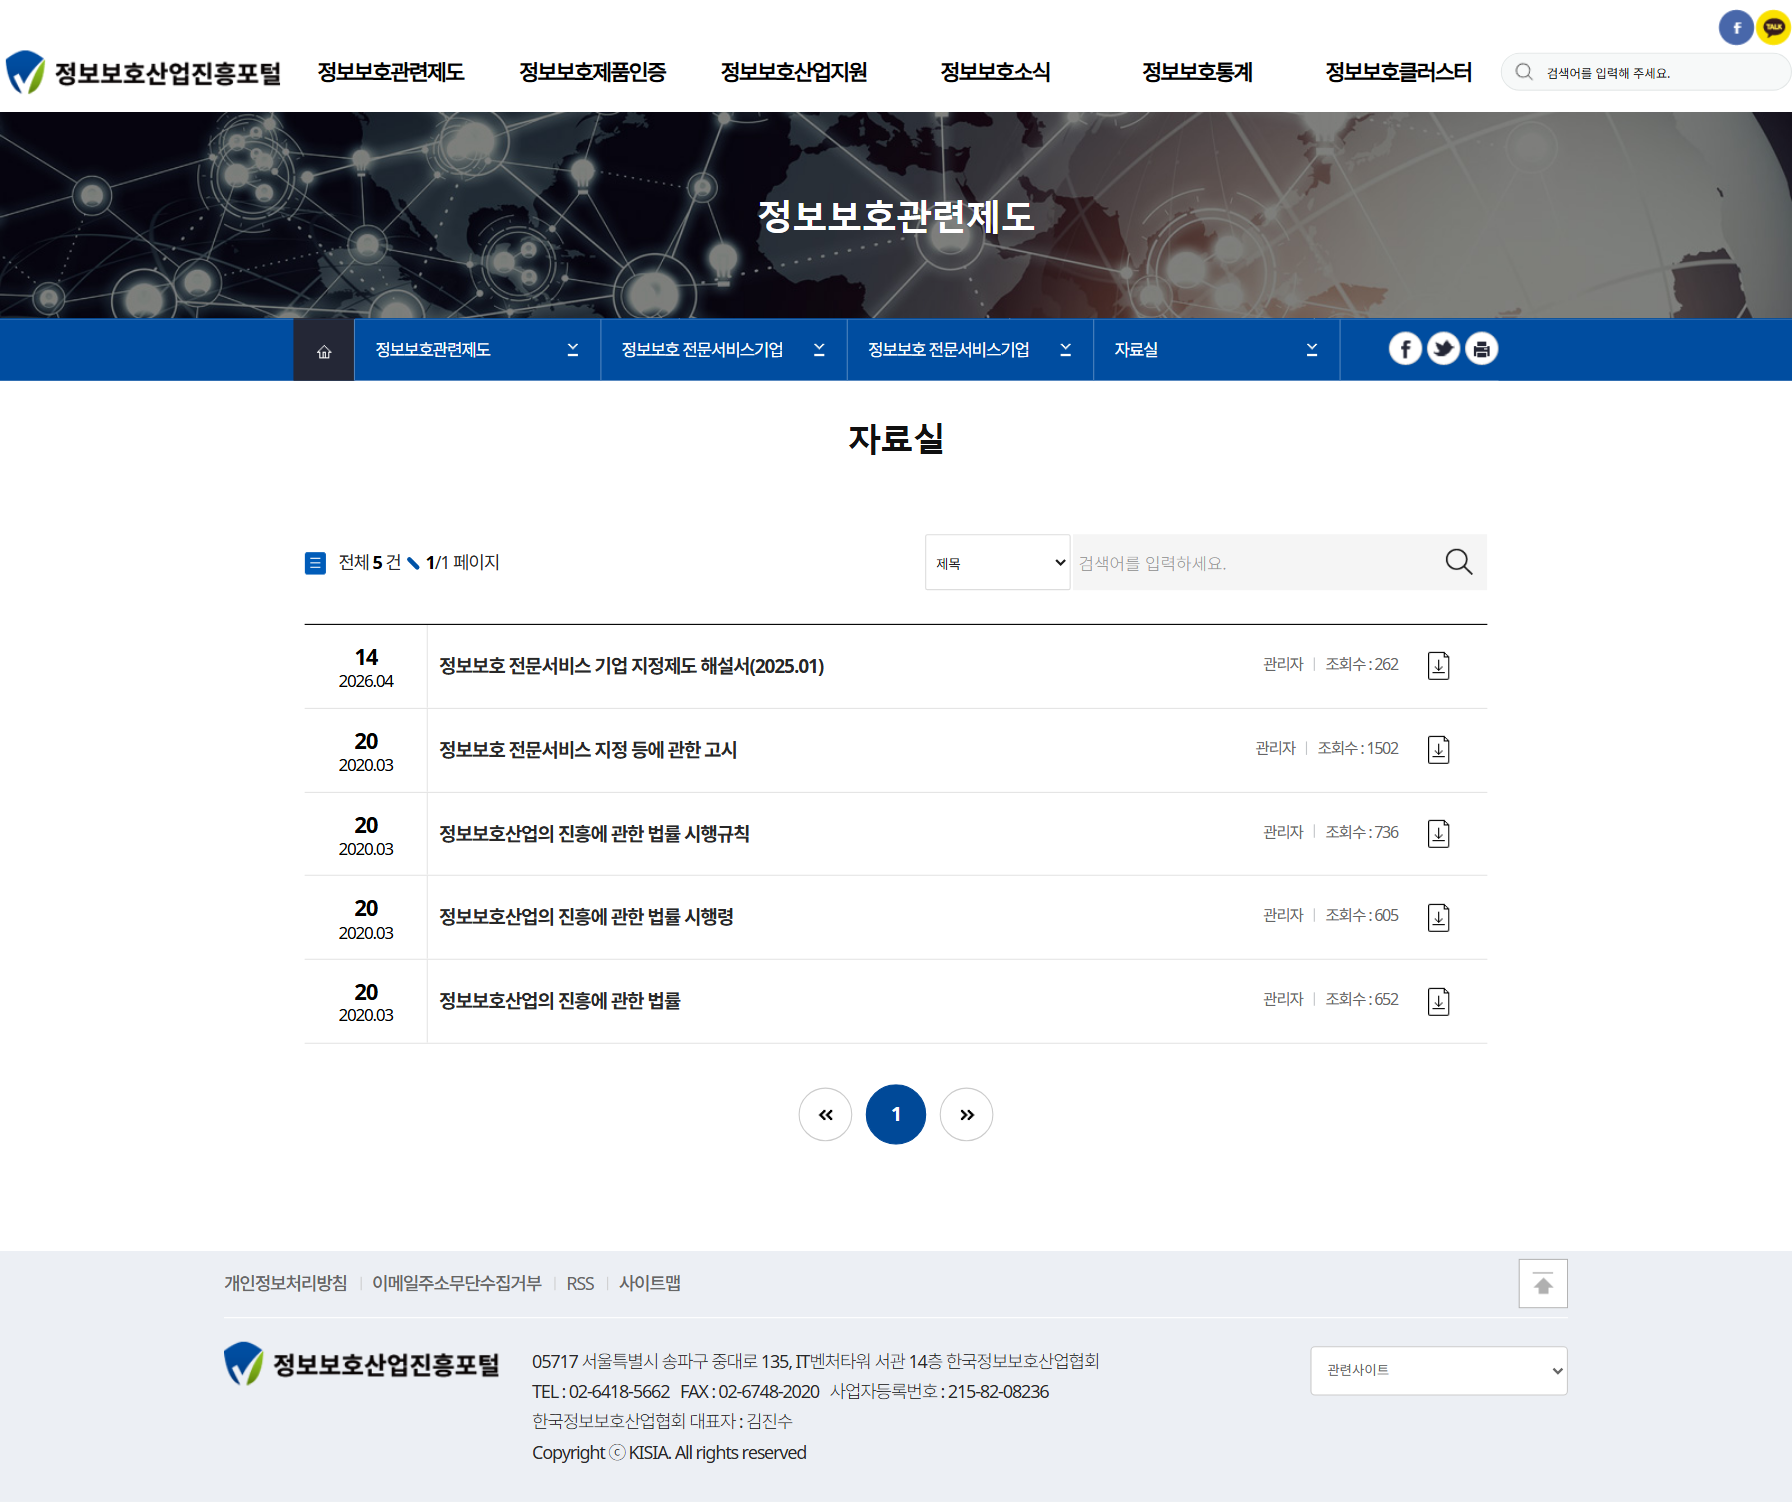Download attachment for 법률 시행령 row
Viewport: 1792px width, 1502px height.
(x=1438, y=918)
